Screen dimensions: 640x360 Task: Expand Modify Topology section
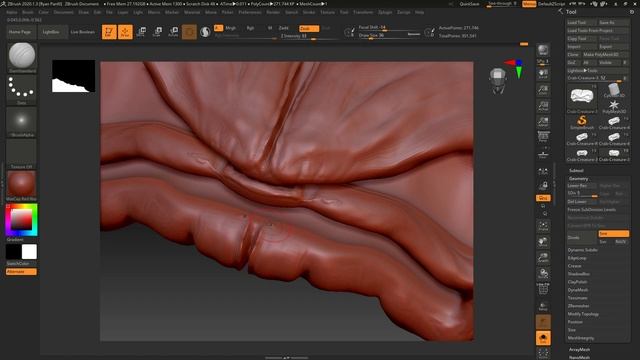[x=583, y=314]
